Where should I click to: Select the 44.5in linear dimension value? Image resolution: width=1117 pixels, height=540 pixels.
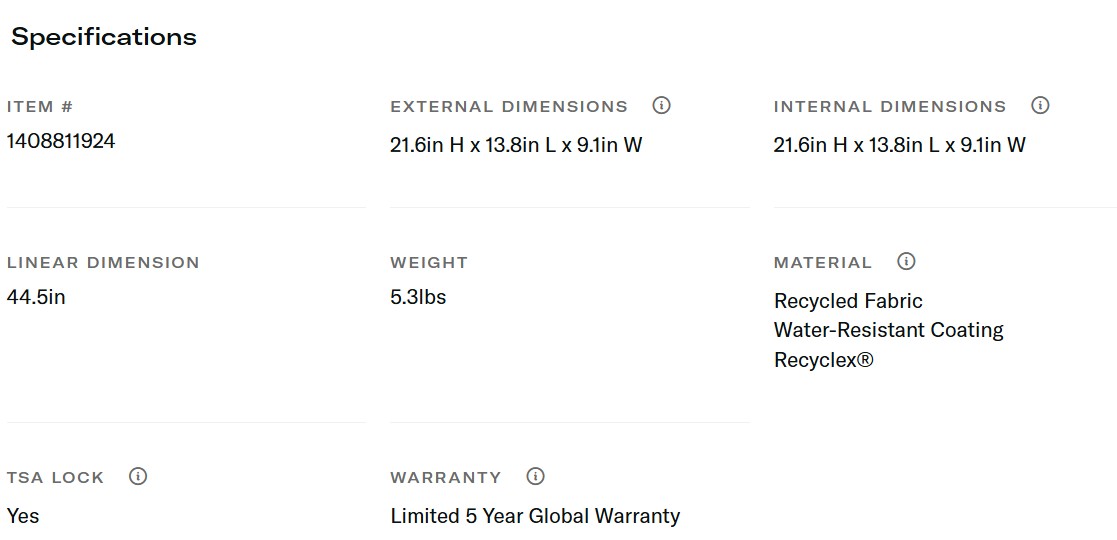pyautogui.click(x=36, y=297)
